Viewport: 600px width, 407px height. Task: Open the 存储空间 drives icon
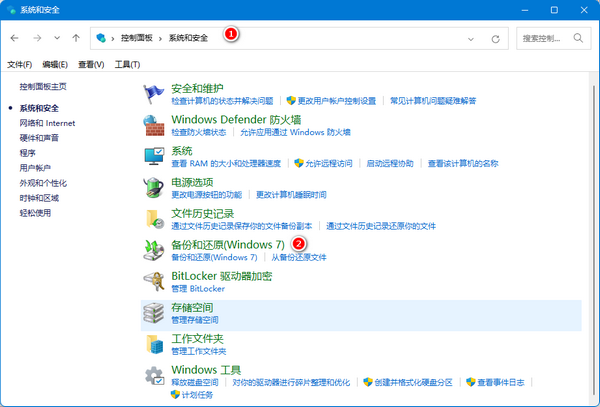pyautogui.click(x=153, y=312)
